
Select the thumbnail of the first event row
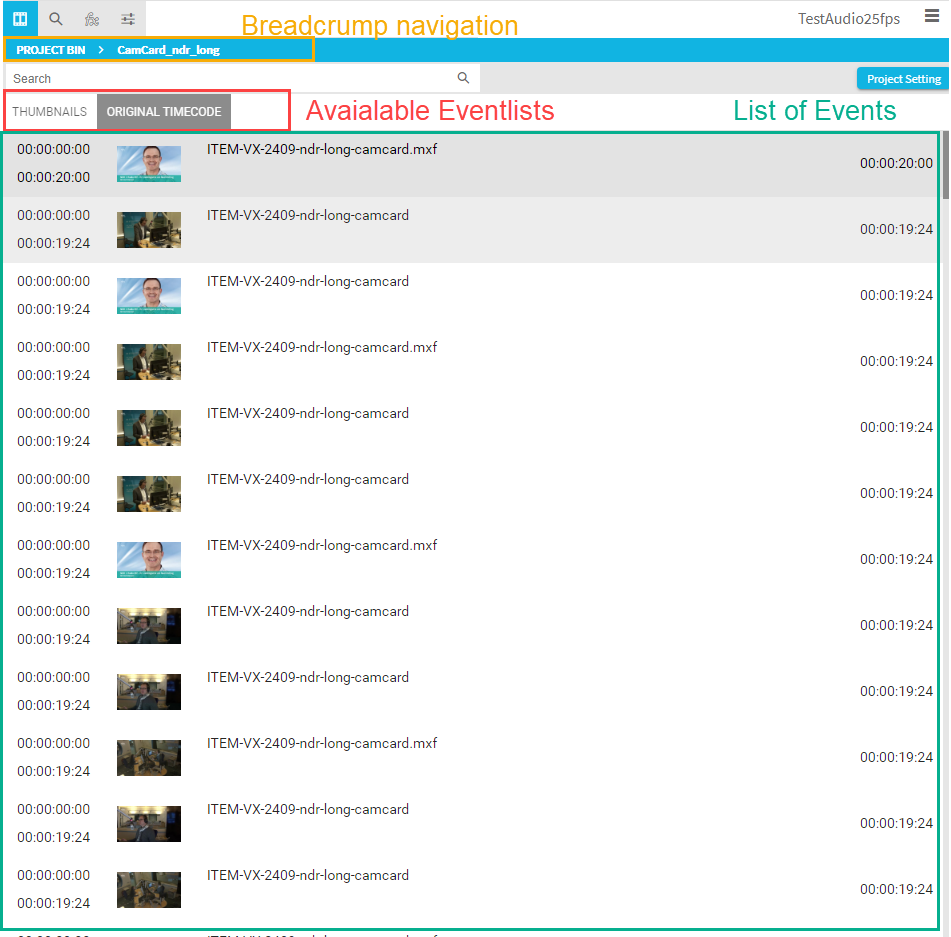(x=149, y=164)
